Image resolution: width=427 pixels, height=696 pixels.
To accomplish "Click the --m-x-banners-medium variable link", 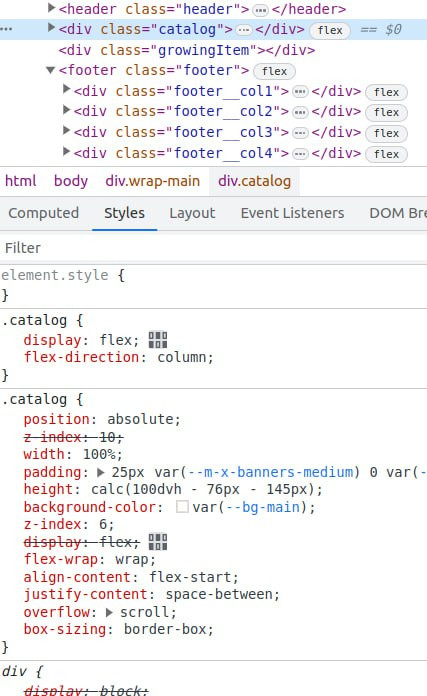I will (271, 472).
